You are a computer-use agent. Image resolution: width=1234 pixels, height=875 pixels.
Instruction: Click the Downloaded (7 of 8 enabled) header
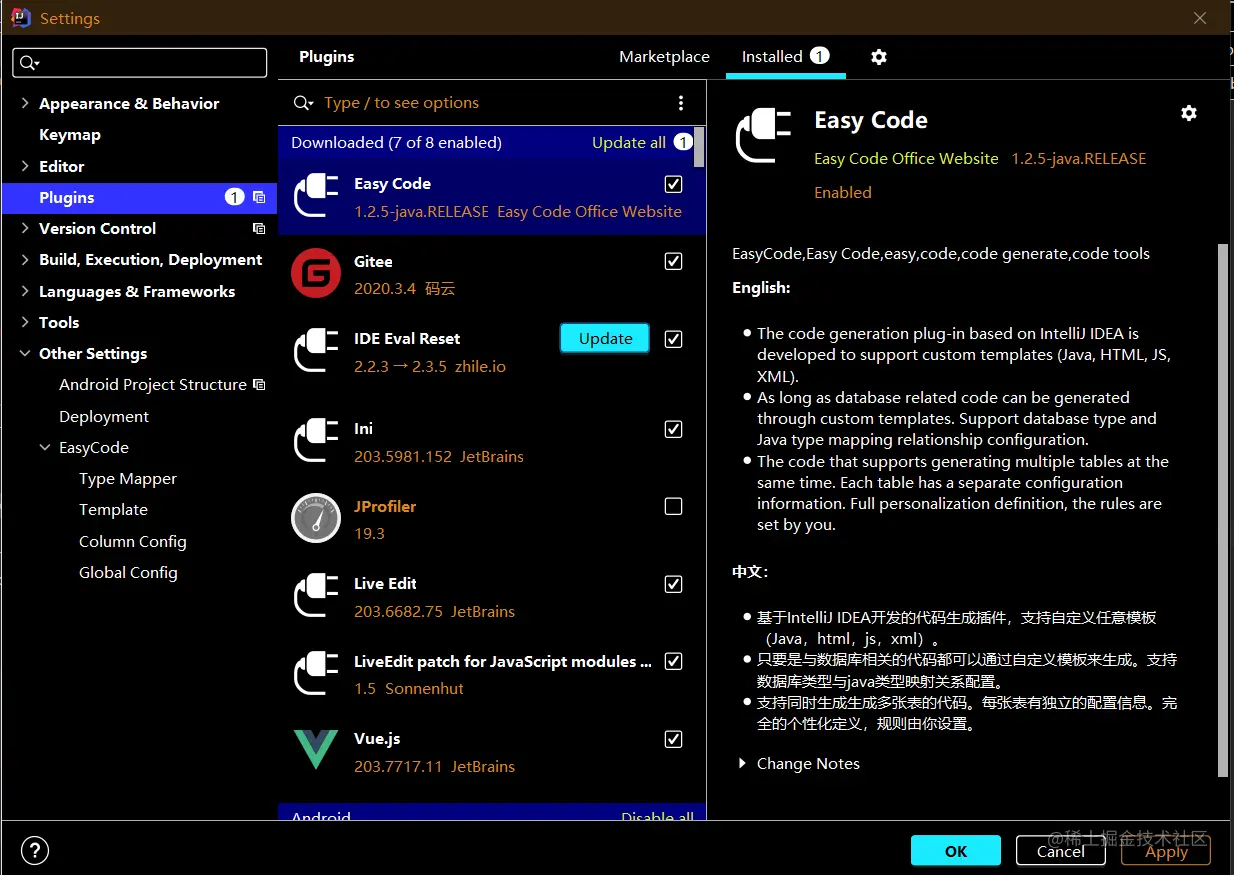396,143
